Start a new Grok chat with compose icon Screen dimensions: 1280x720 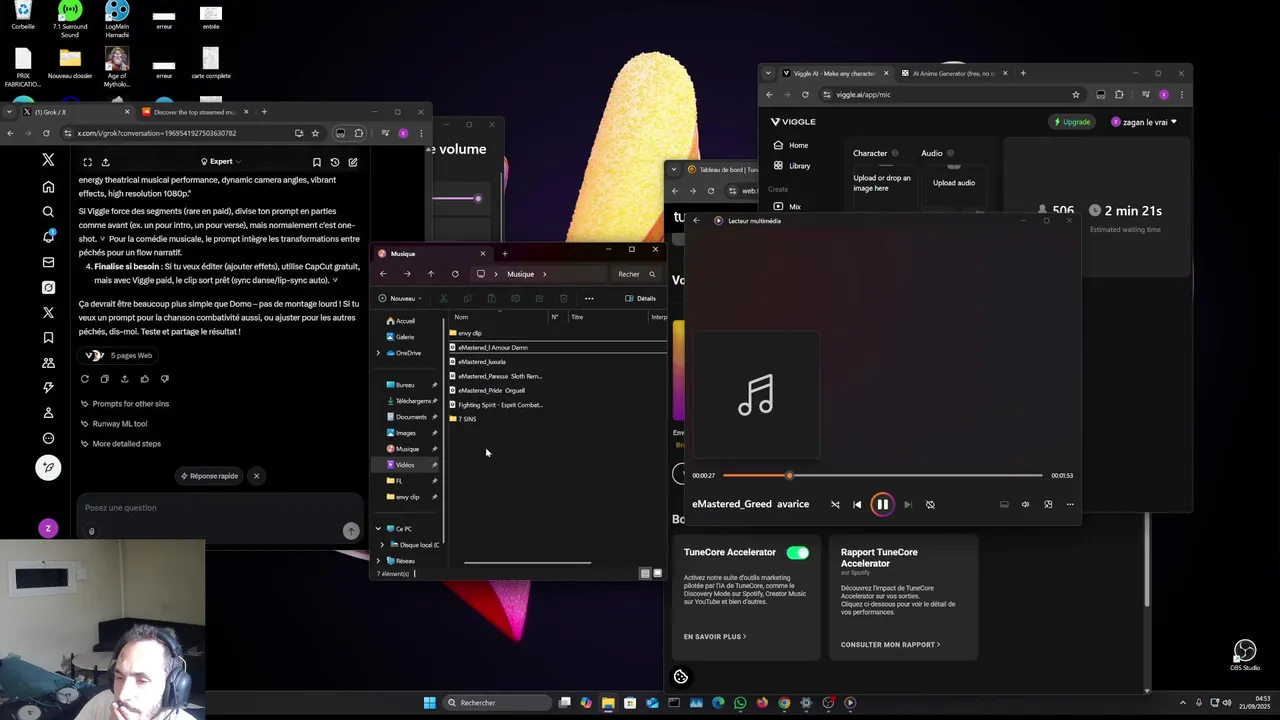click(353, 162)
